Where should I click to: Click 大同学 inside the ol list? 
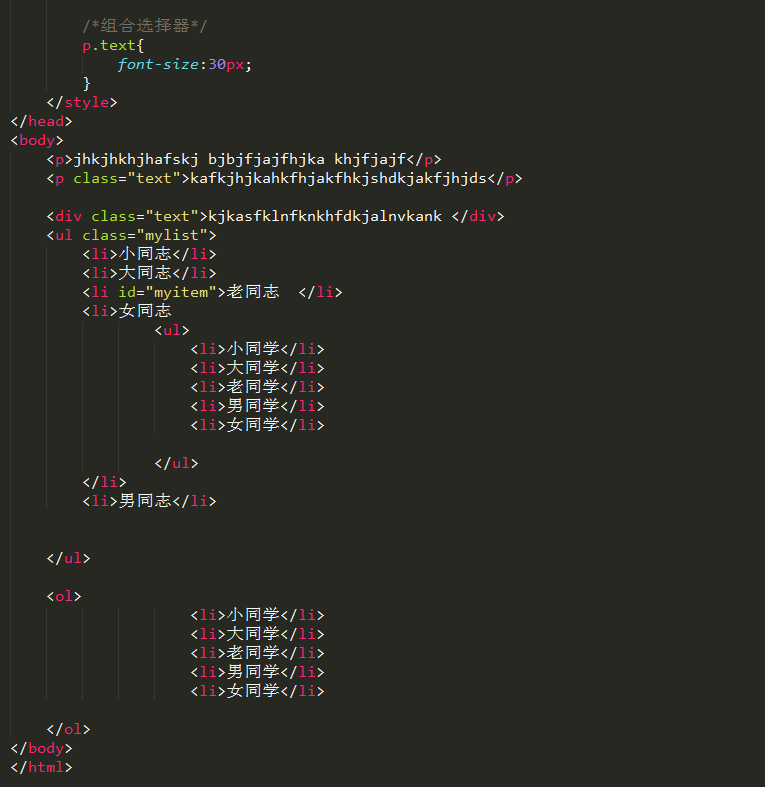(x=253, y=634)
